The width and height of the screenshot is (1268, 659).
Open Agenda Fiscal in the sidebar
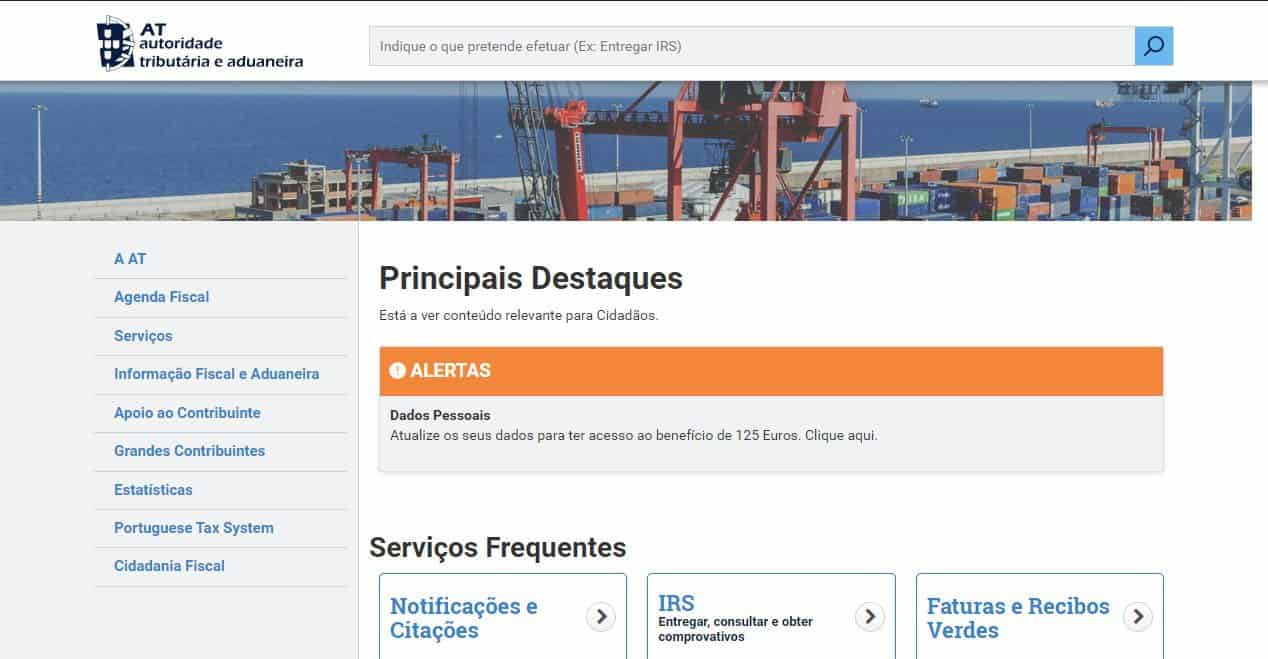pos(161,297)
